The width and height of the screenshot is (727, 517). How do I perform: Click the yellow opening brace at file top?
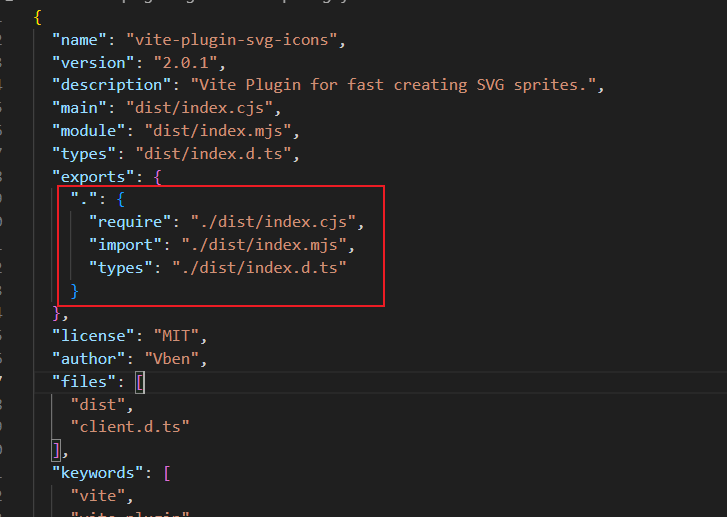pos(38,18)
